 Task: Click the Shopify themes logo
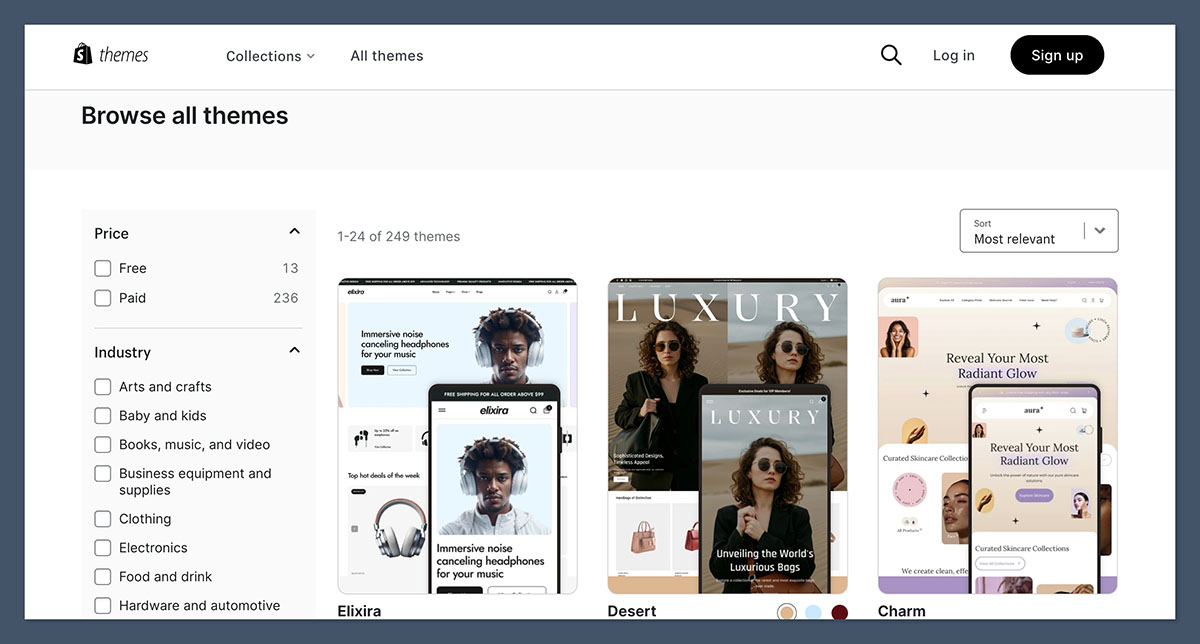coord(110,54)
